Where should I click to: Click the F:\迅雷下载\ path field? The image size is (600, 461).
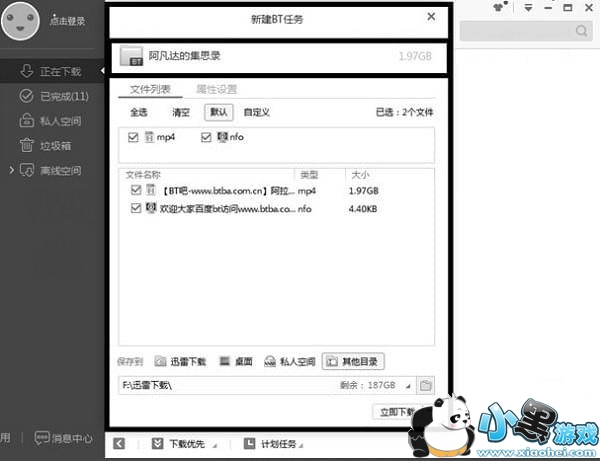(x=266, y=385)
